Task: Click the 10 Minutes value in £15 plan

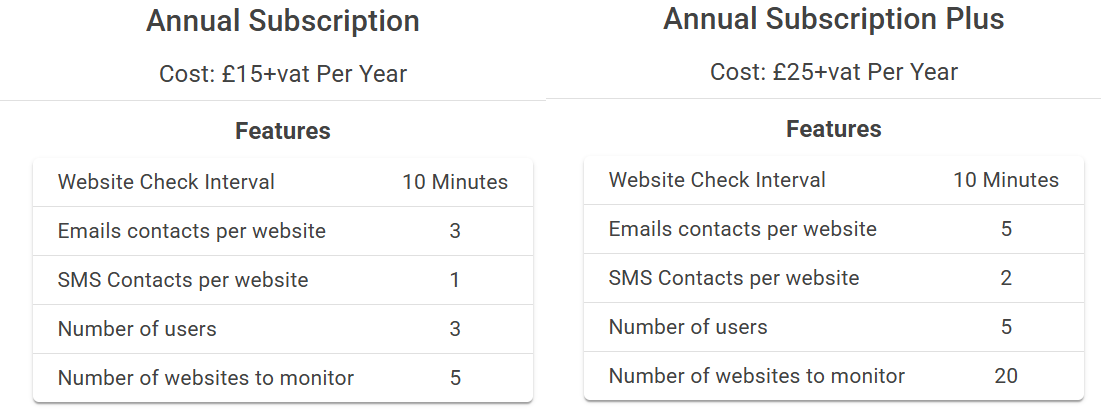Action: click(x=455, y=182)
